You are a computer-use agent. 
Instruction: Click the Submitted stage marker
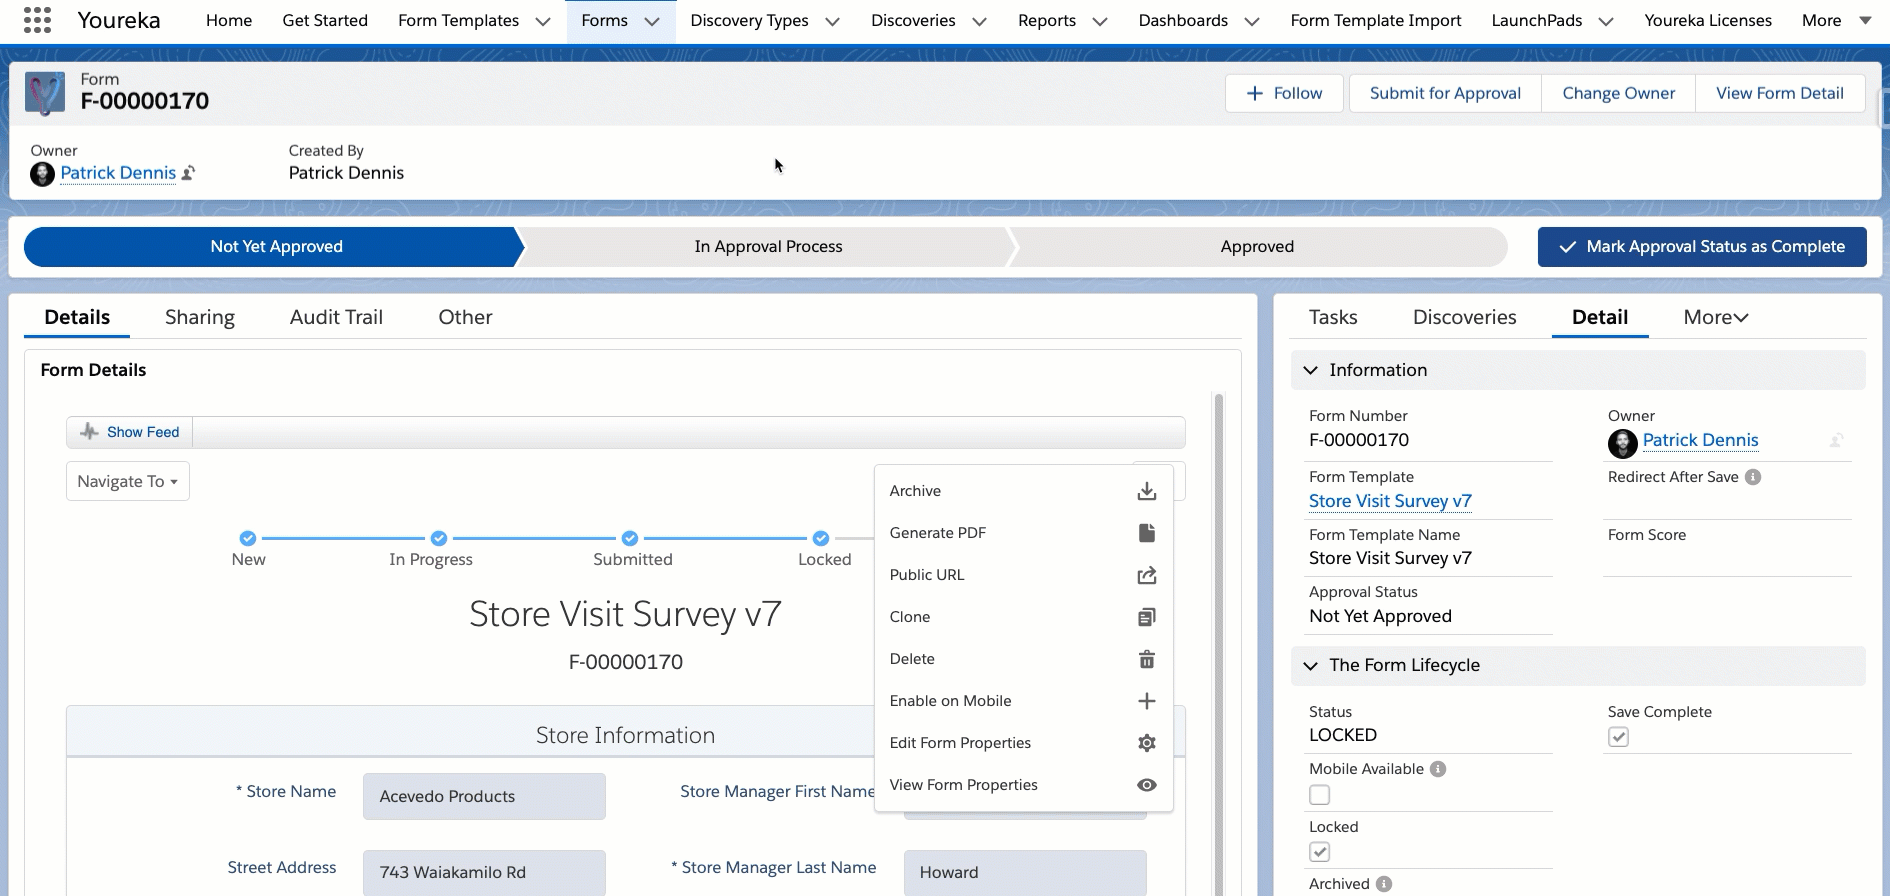point(630,538)
